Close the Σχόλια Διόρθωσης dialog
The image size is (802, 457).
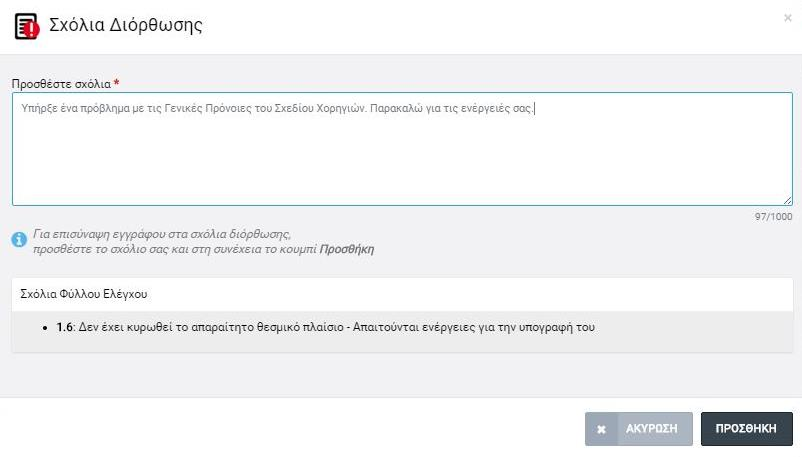pyautogui.click(x=788, y=18)
